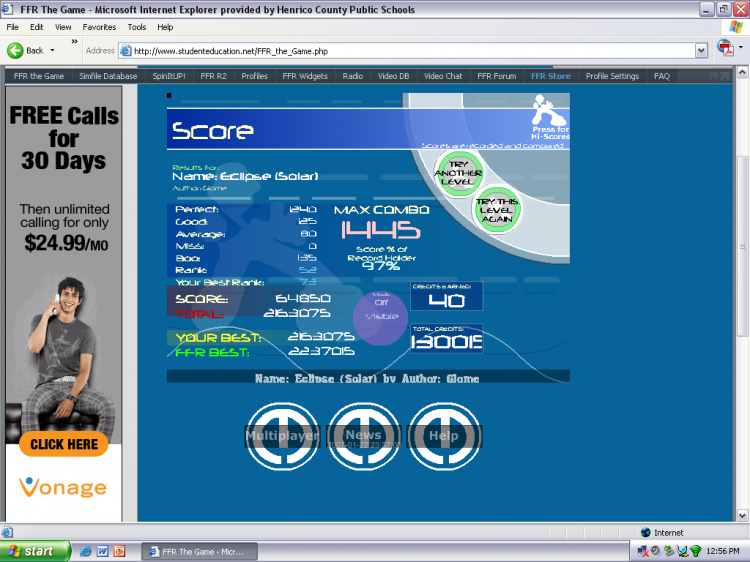Image resolution: width=750 pixels, height=562 pixels.
Task: Open the FFR Forum tab
Action: pyautogui.click(x=496, y=76)
